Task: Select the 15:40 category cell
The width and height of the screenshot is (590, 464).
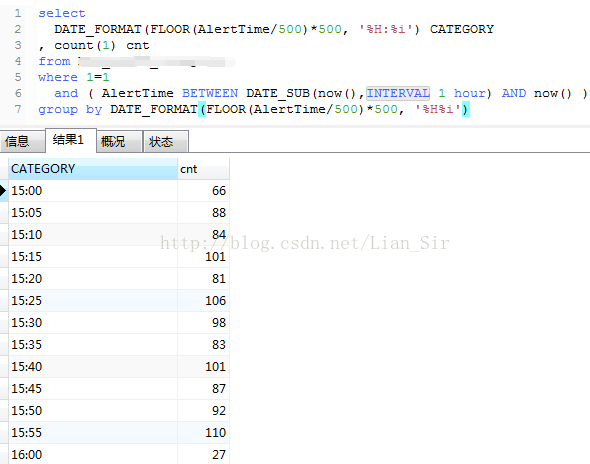Action: tap(93, 367)
